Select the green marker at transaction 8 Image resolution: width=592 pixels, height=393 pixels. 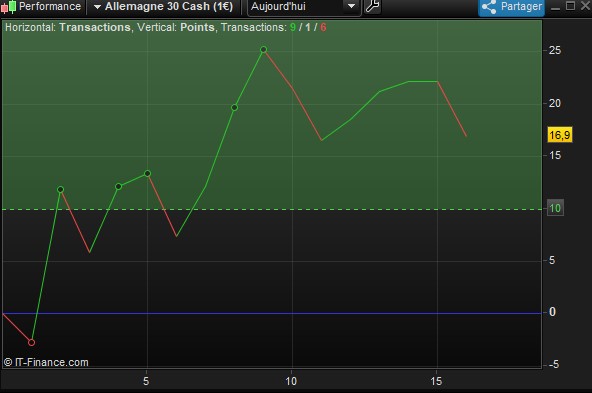click(234, 108)
